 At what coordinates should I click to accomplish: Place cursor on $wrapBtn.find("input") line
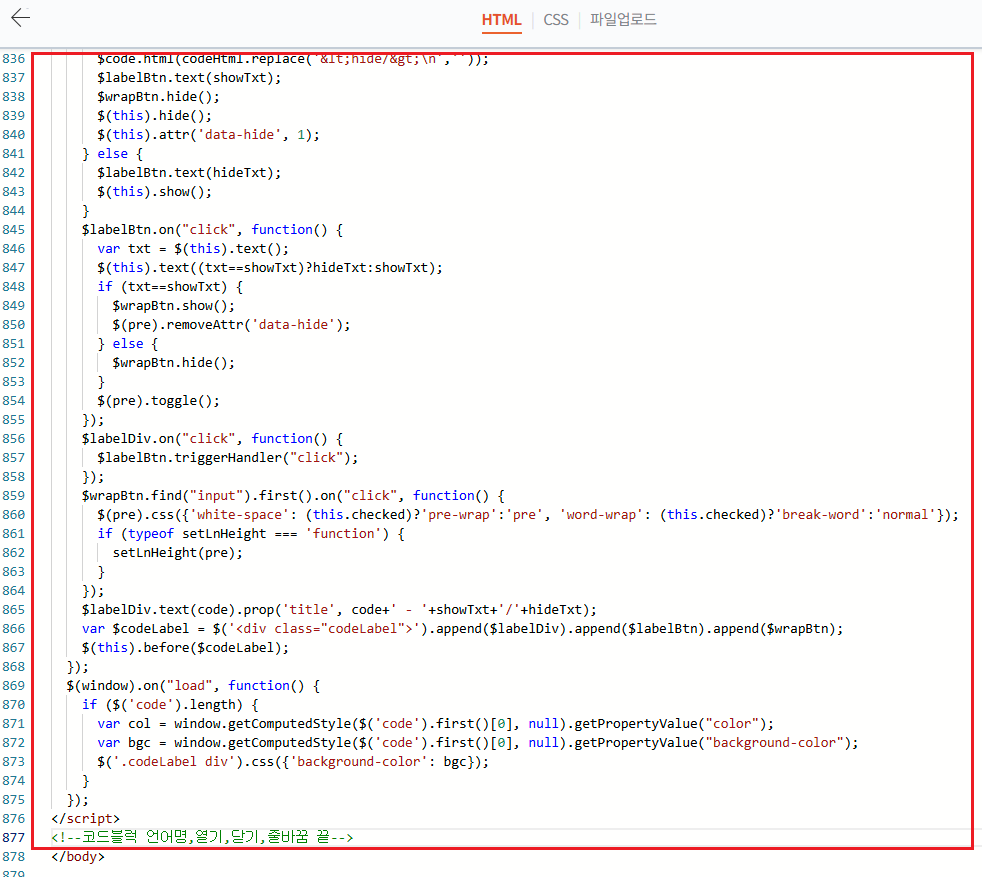click(x=293, y=496)
